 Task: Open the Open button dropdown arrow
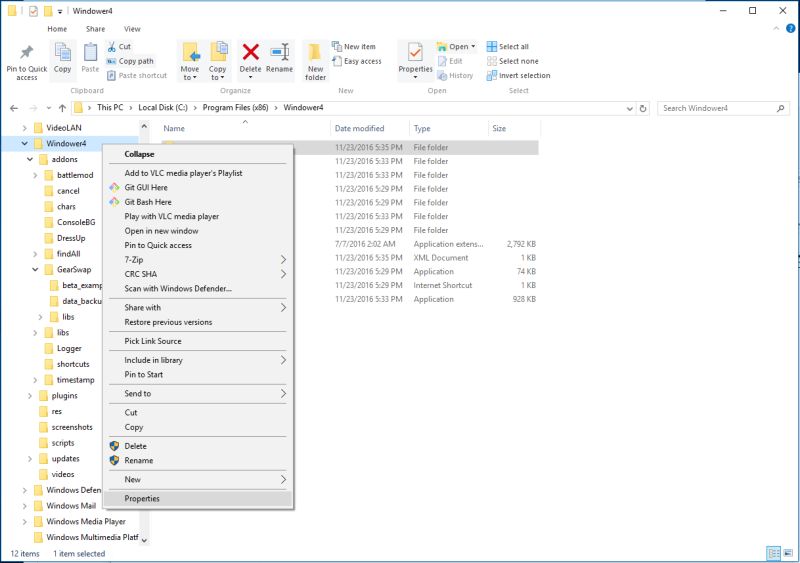click(x=473, y=46)
